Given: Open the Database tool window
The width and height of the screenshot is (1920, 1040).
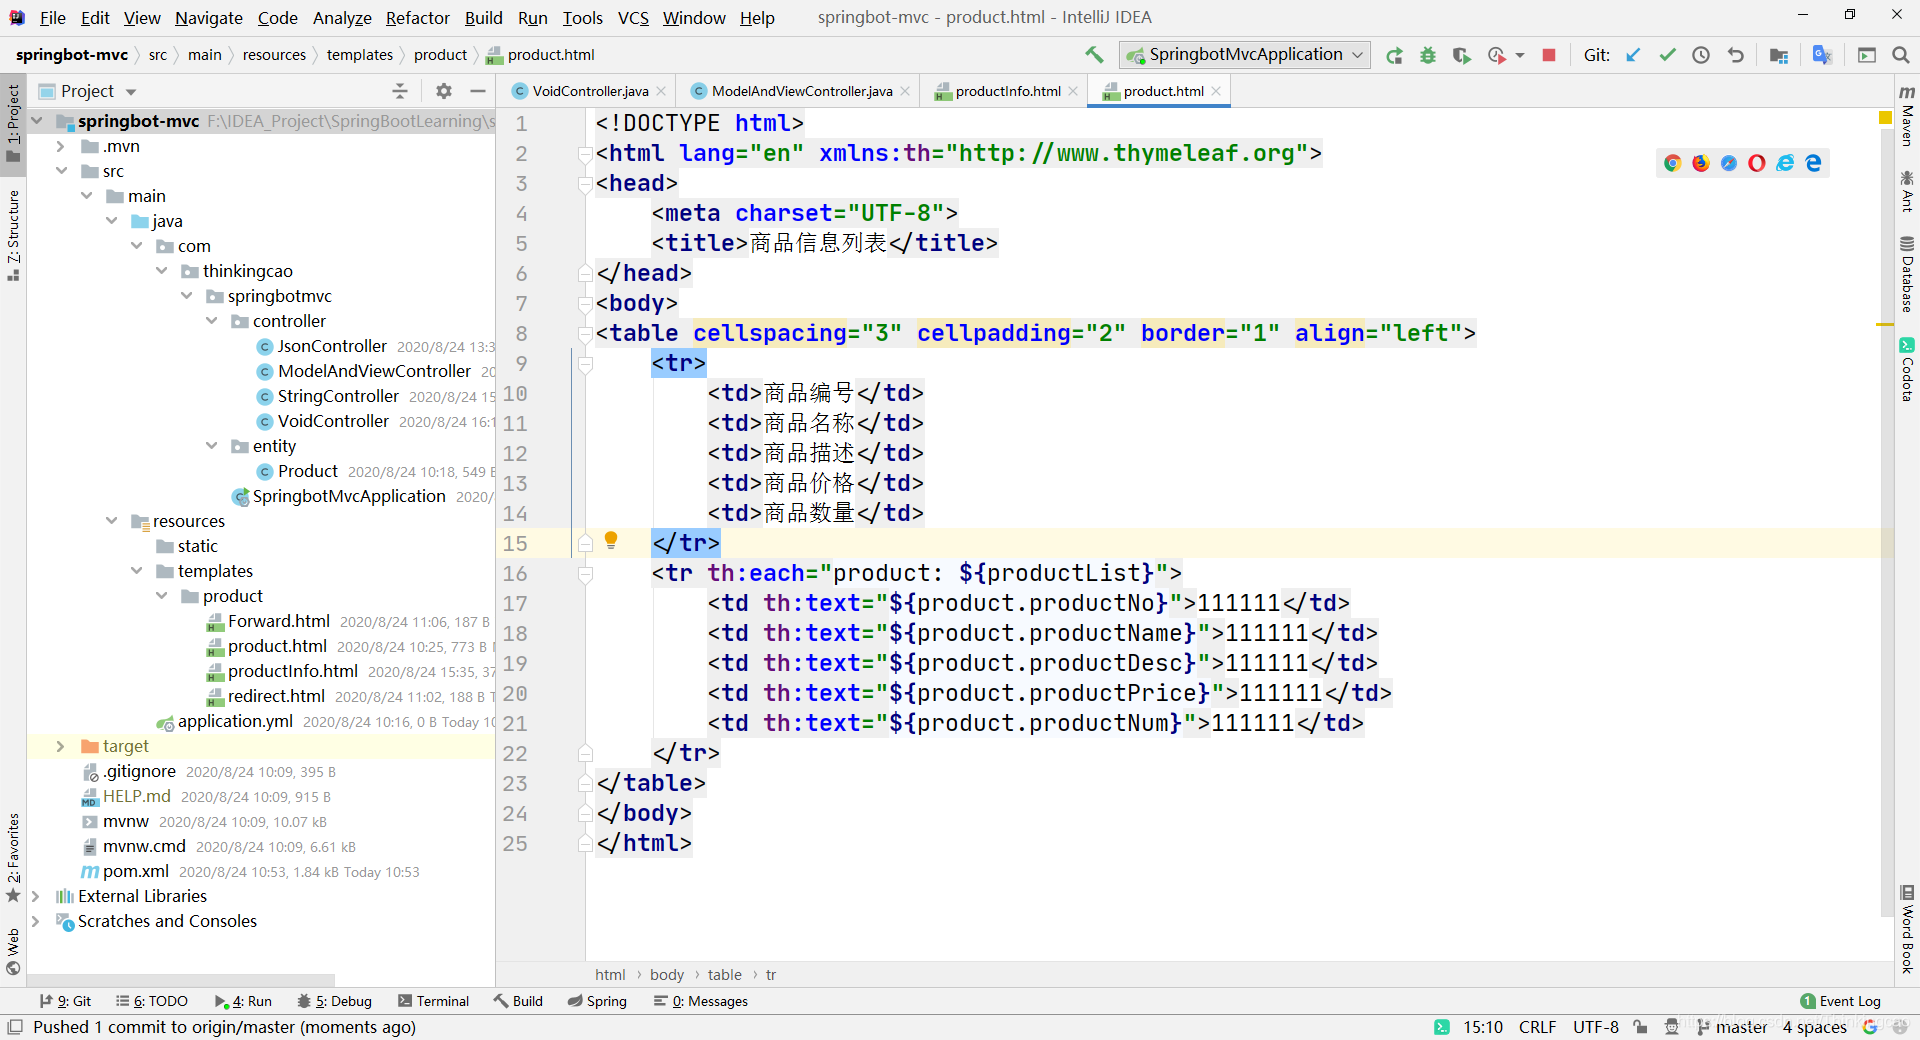Looking at the screenshot, I should pyautogui.click(x=1907, y=274).
